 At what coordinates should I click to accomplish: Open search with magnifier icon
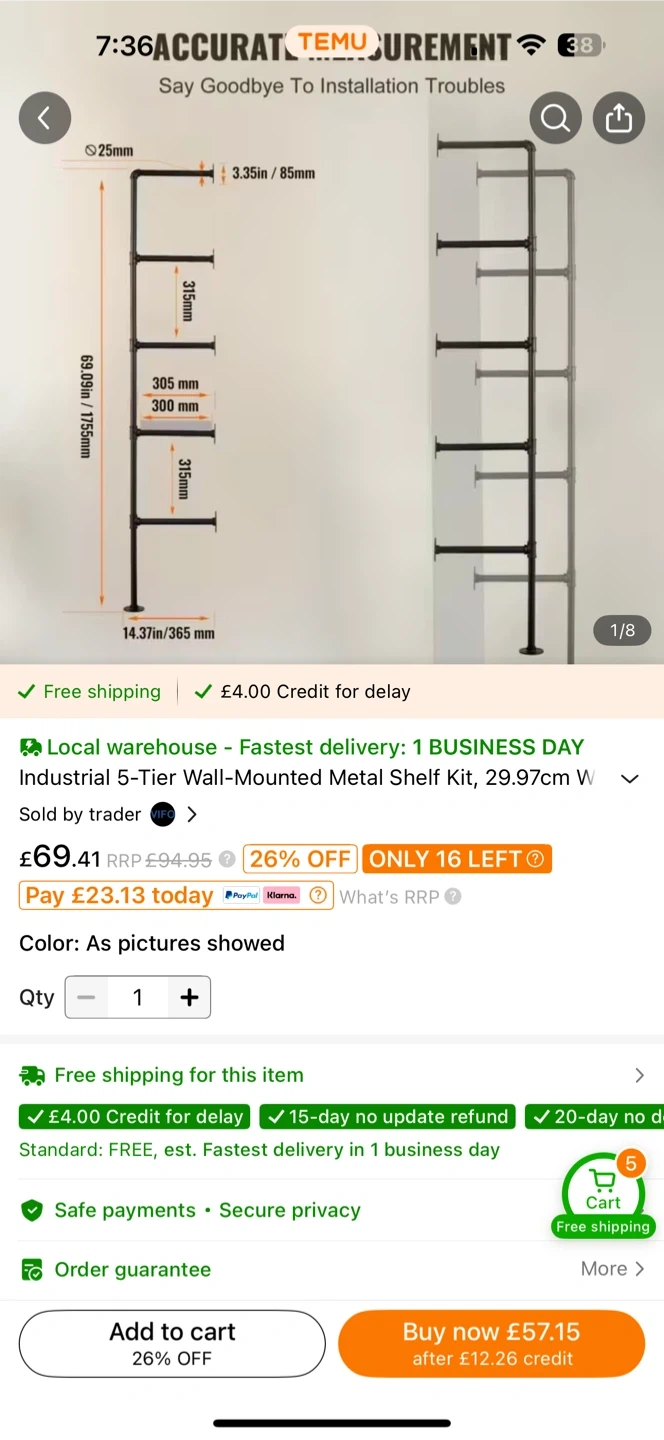[x=555, y=119]
